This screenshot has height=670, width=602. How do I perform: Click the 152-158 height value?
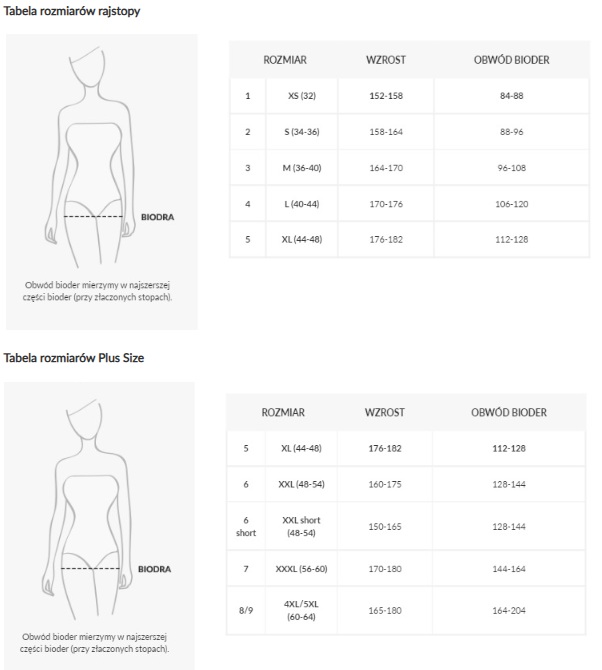click(x=386, y=96)
